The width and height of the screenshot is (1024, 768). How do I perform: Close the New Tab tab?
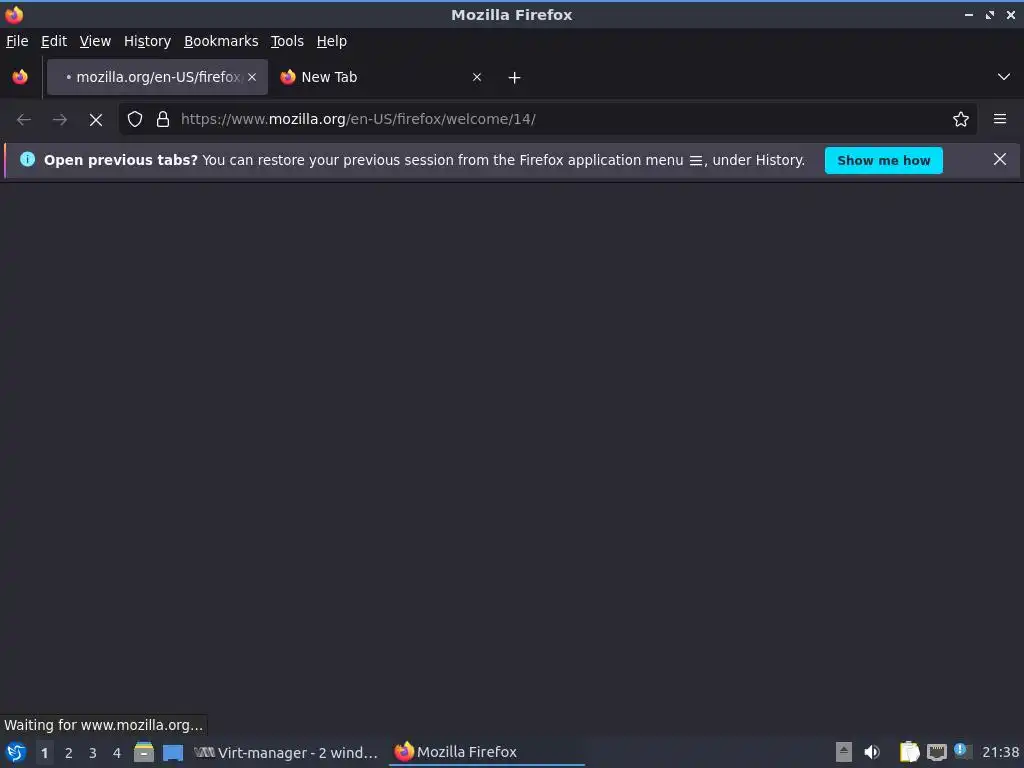pos(477,77)
